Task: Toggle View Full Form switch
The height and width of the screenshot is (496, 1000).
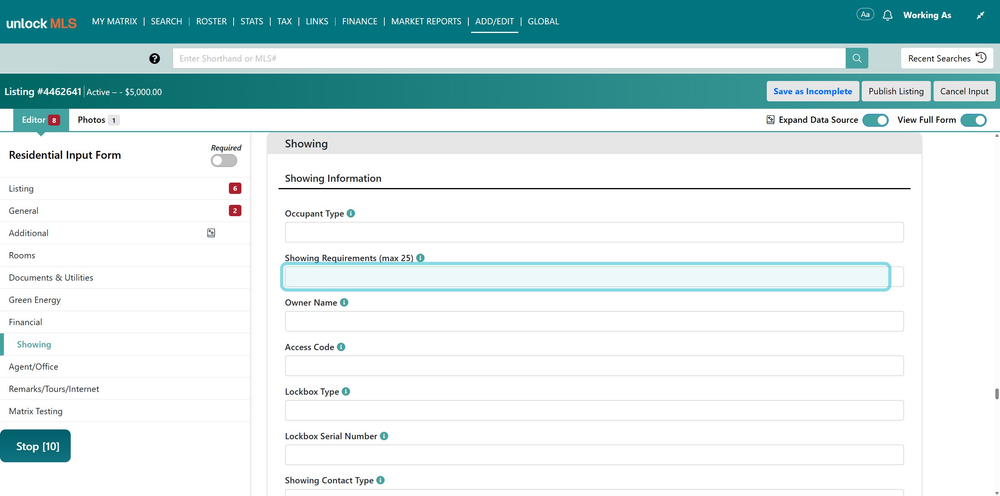Action: coord(973,120)
